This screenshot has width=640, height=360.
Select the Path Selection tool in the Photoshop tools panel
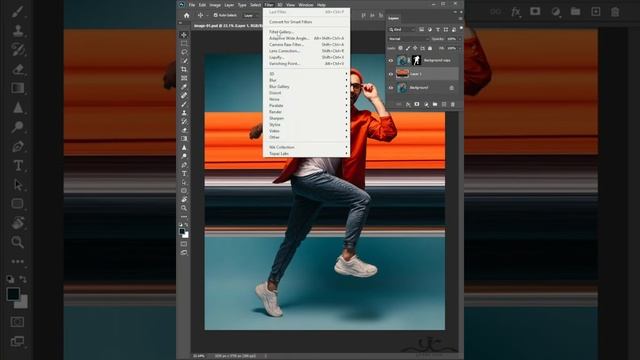(x=184, y=182)
